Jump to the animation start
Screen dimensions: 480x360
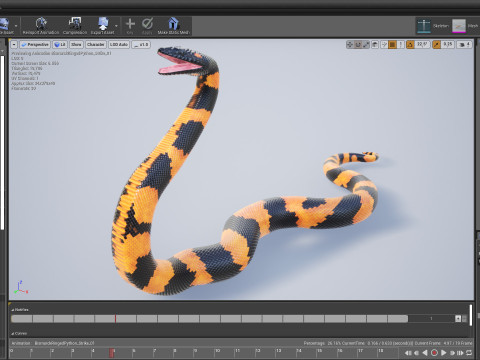point(408,353)
